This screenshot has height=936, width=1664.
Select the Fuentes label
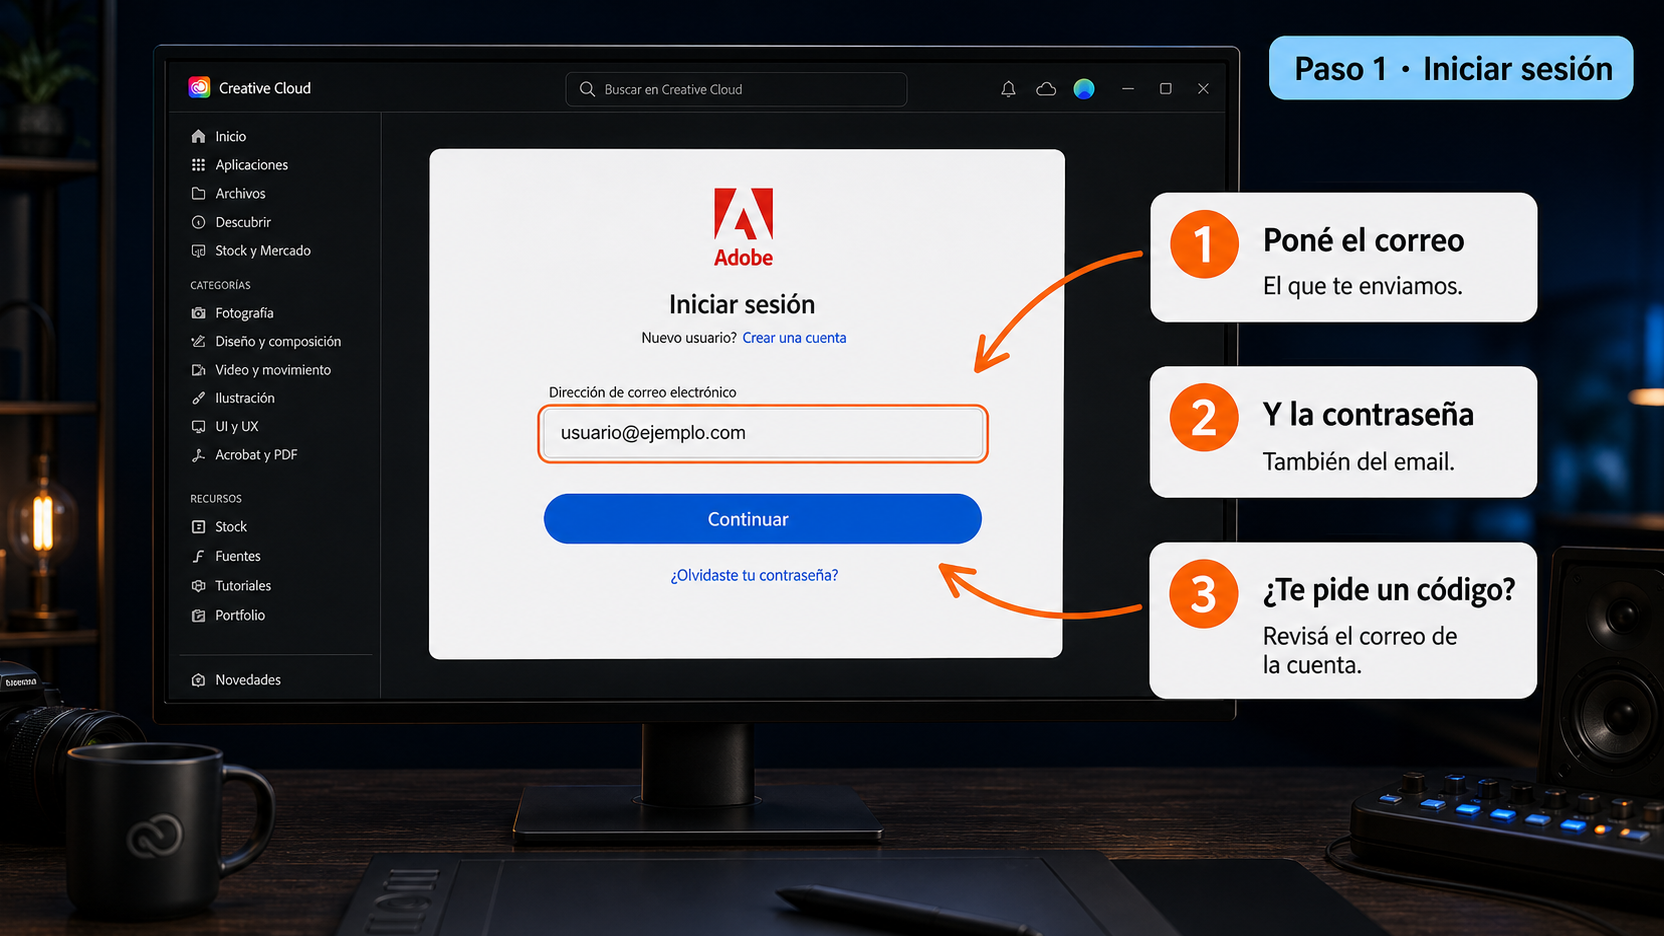click(238, 556)
